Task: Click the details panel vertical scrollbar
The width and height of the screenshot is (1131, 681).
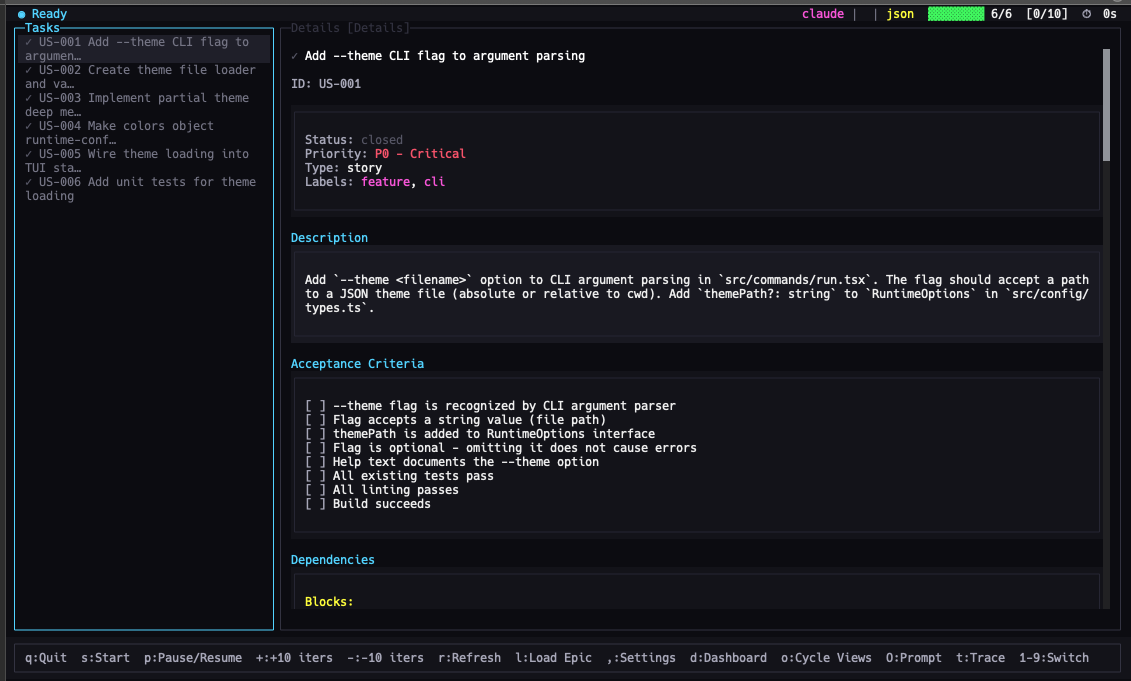Action: click(1106, 105)
